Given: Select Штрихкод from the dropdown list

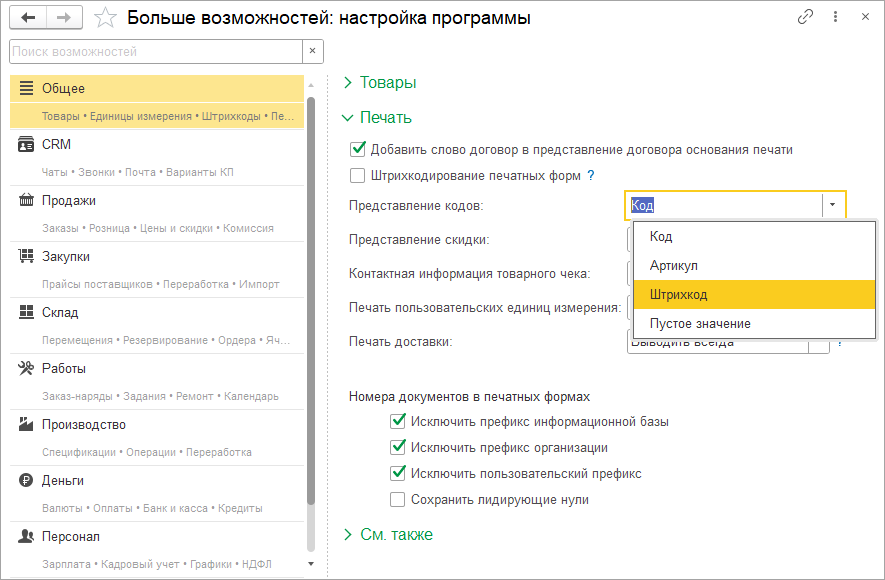Looking at the screenshot, I should coord(679,295).
